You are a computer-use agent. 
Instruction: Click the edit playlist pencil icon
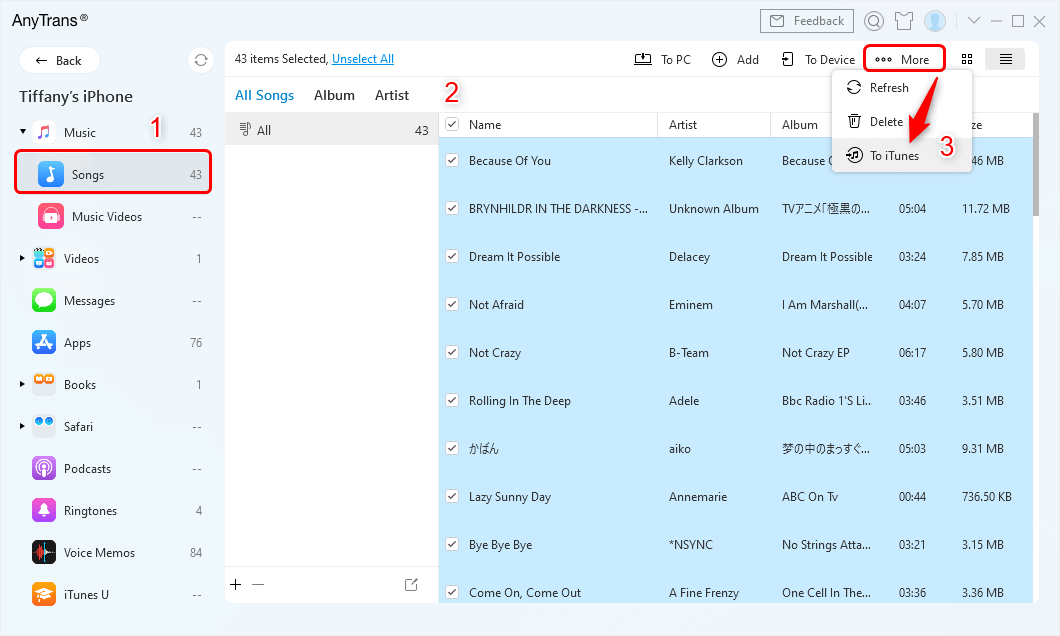411,585
